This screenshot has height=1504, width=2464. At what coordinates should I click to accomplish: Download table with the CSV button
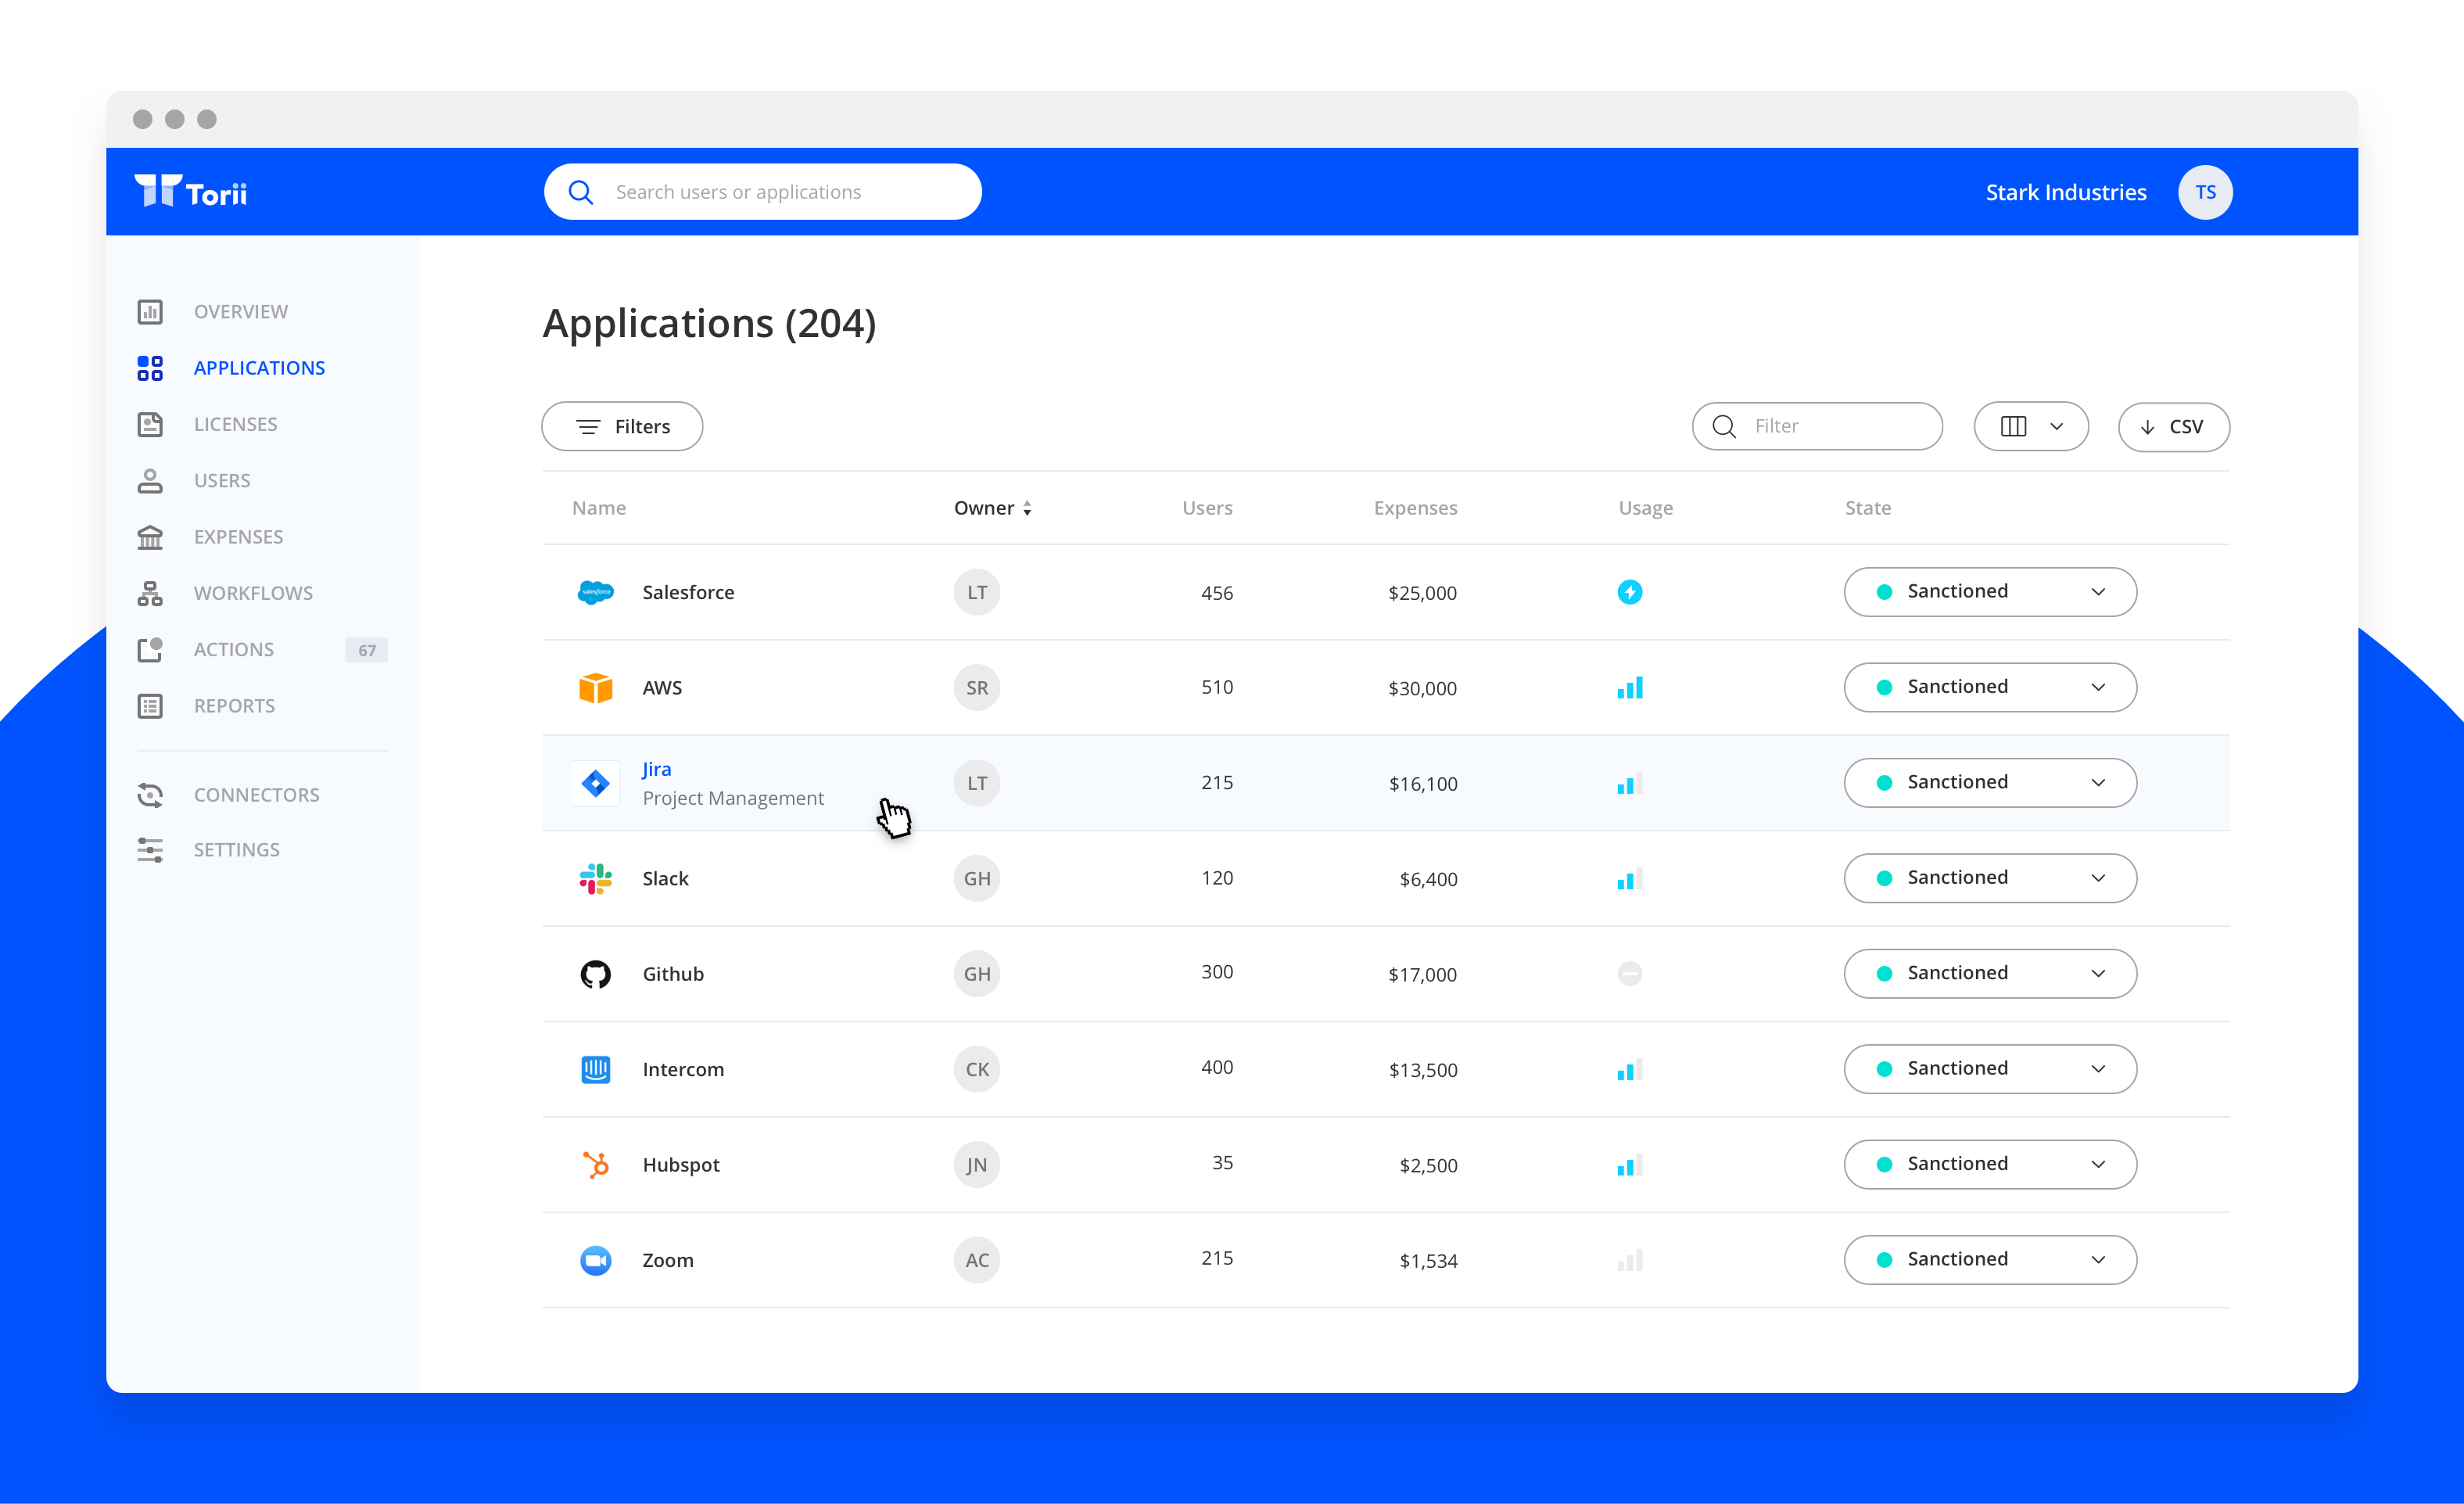2173,427
